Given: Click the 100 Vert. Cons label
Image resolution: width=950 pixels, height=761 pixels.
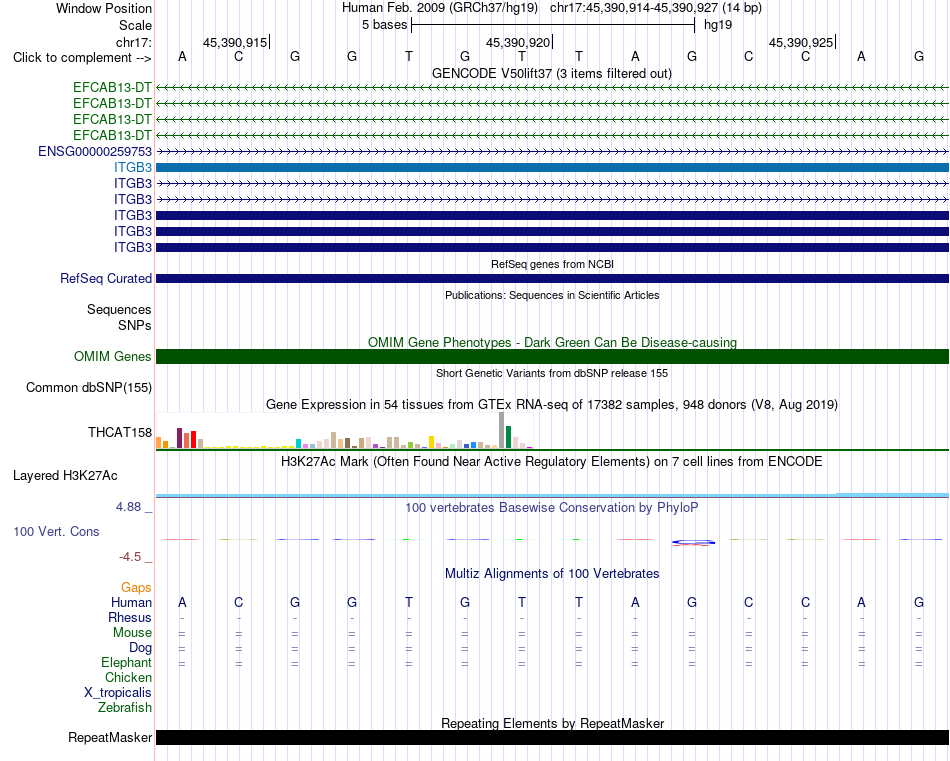Looking at the screenshot, I should (56, 531).
